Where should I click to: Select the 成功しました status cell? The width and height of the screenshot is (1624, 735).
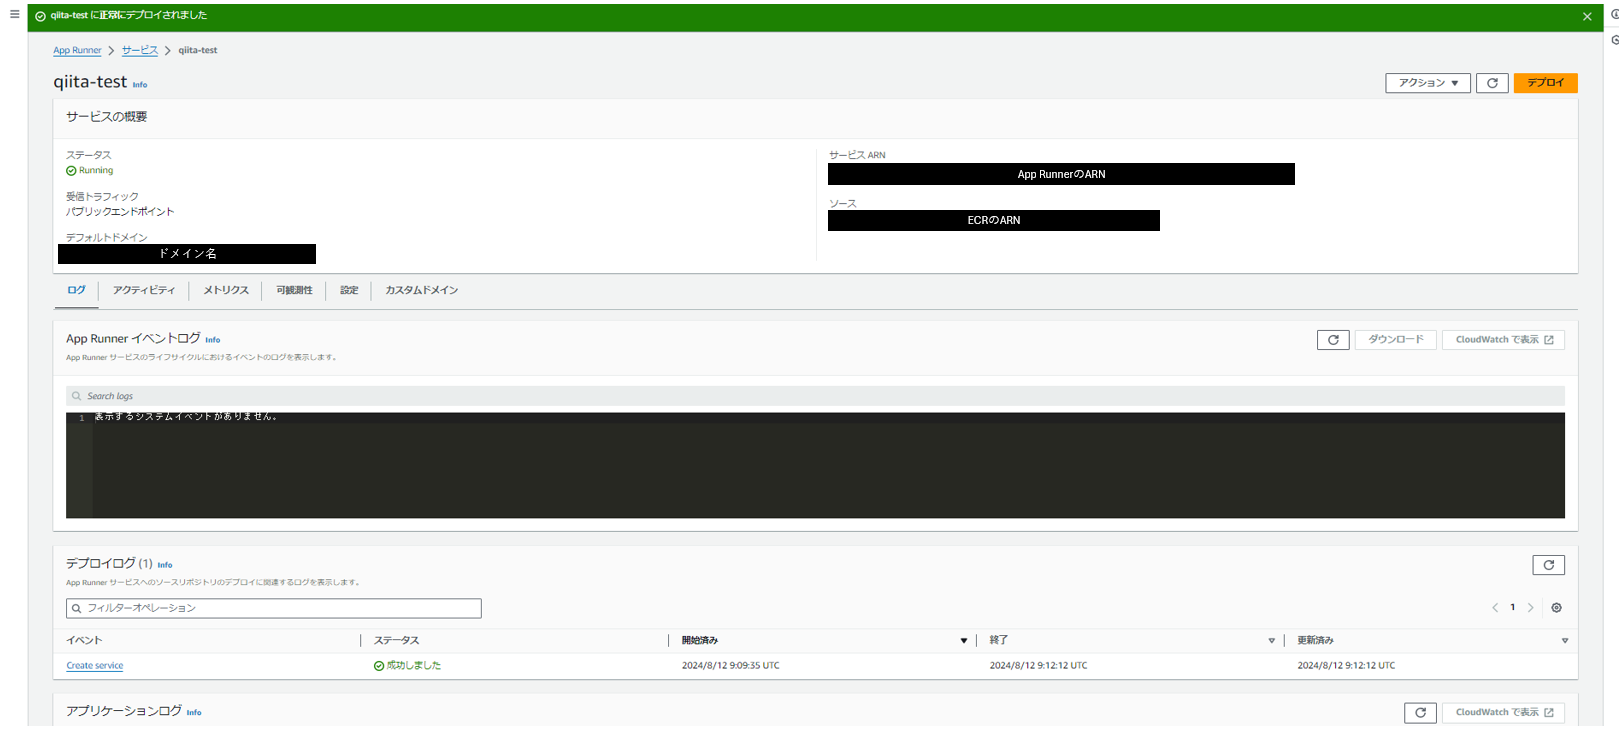[408, 666]
